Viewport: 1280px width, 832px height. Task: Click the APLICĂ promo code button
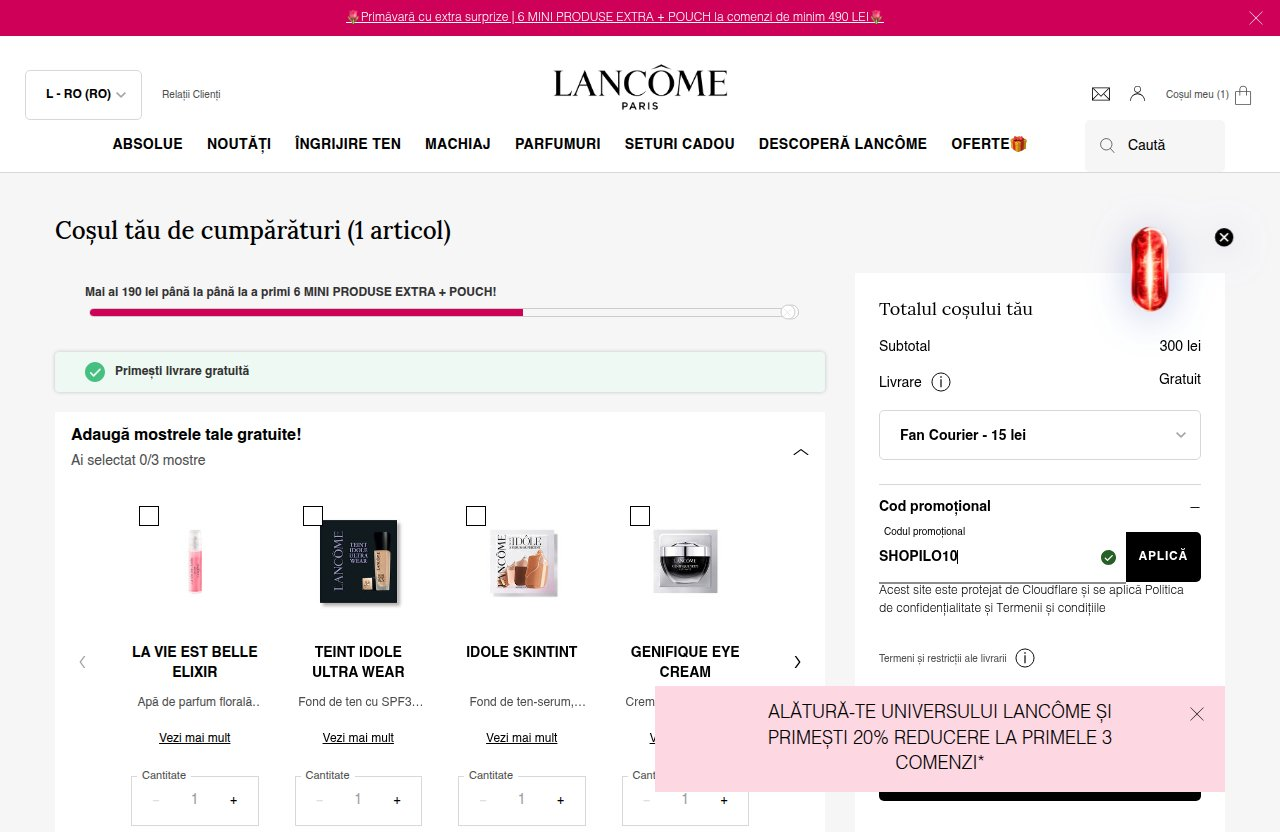click(x=1163, y=556)
